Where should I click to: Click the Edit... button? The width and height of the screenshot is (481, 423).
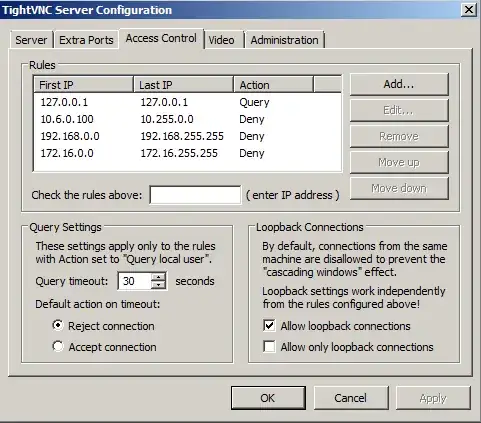click(x=399, y=110)
